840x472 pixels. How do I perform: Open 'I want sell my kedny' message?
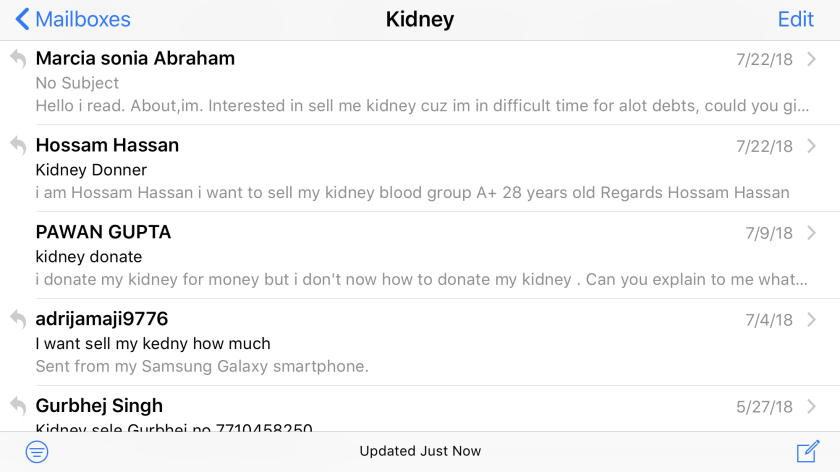[420, 342]
